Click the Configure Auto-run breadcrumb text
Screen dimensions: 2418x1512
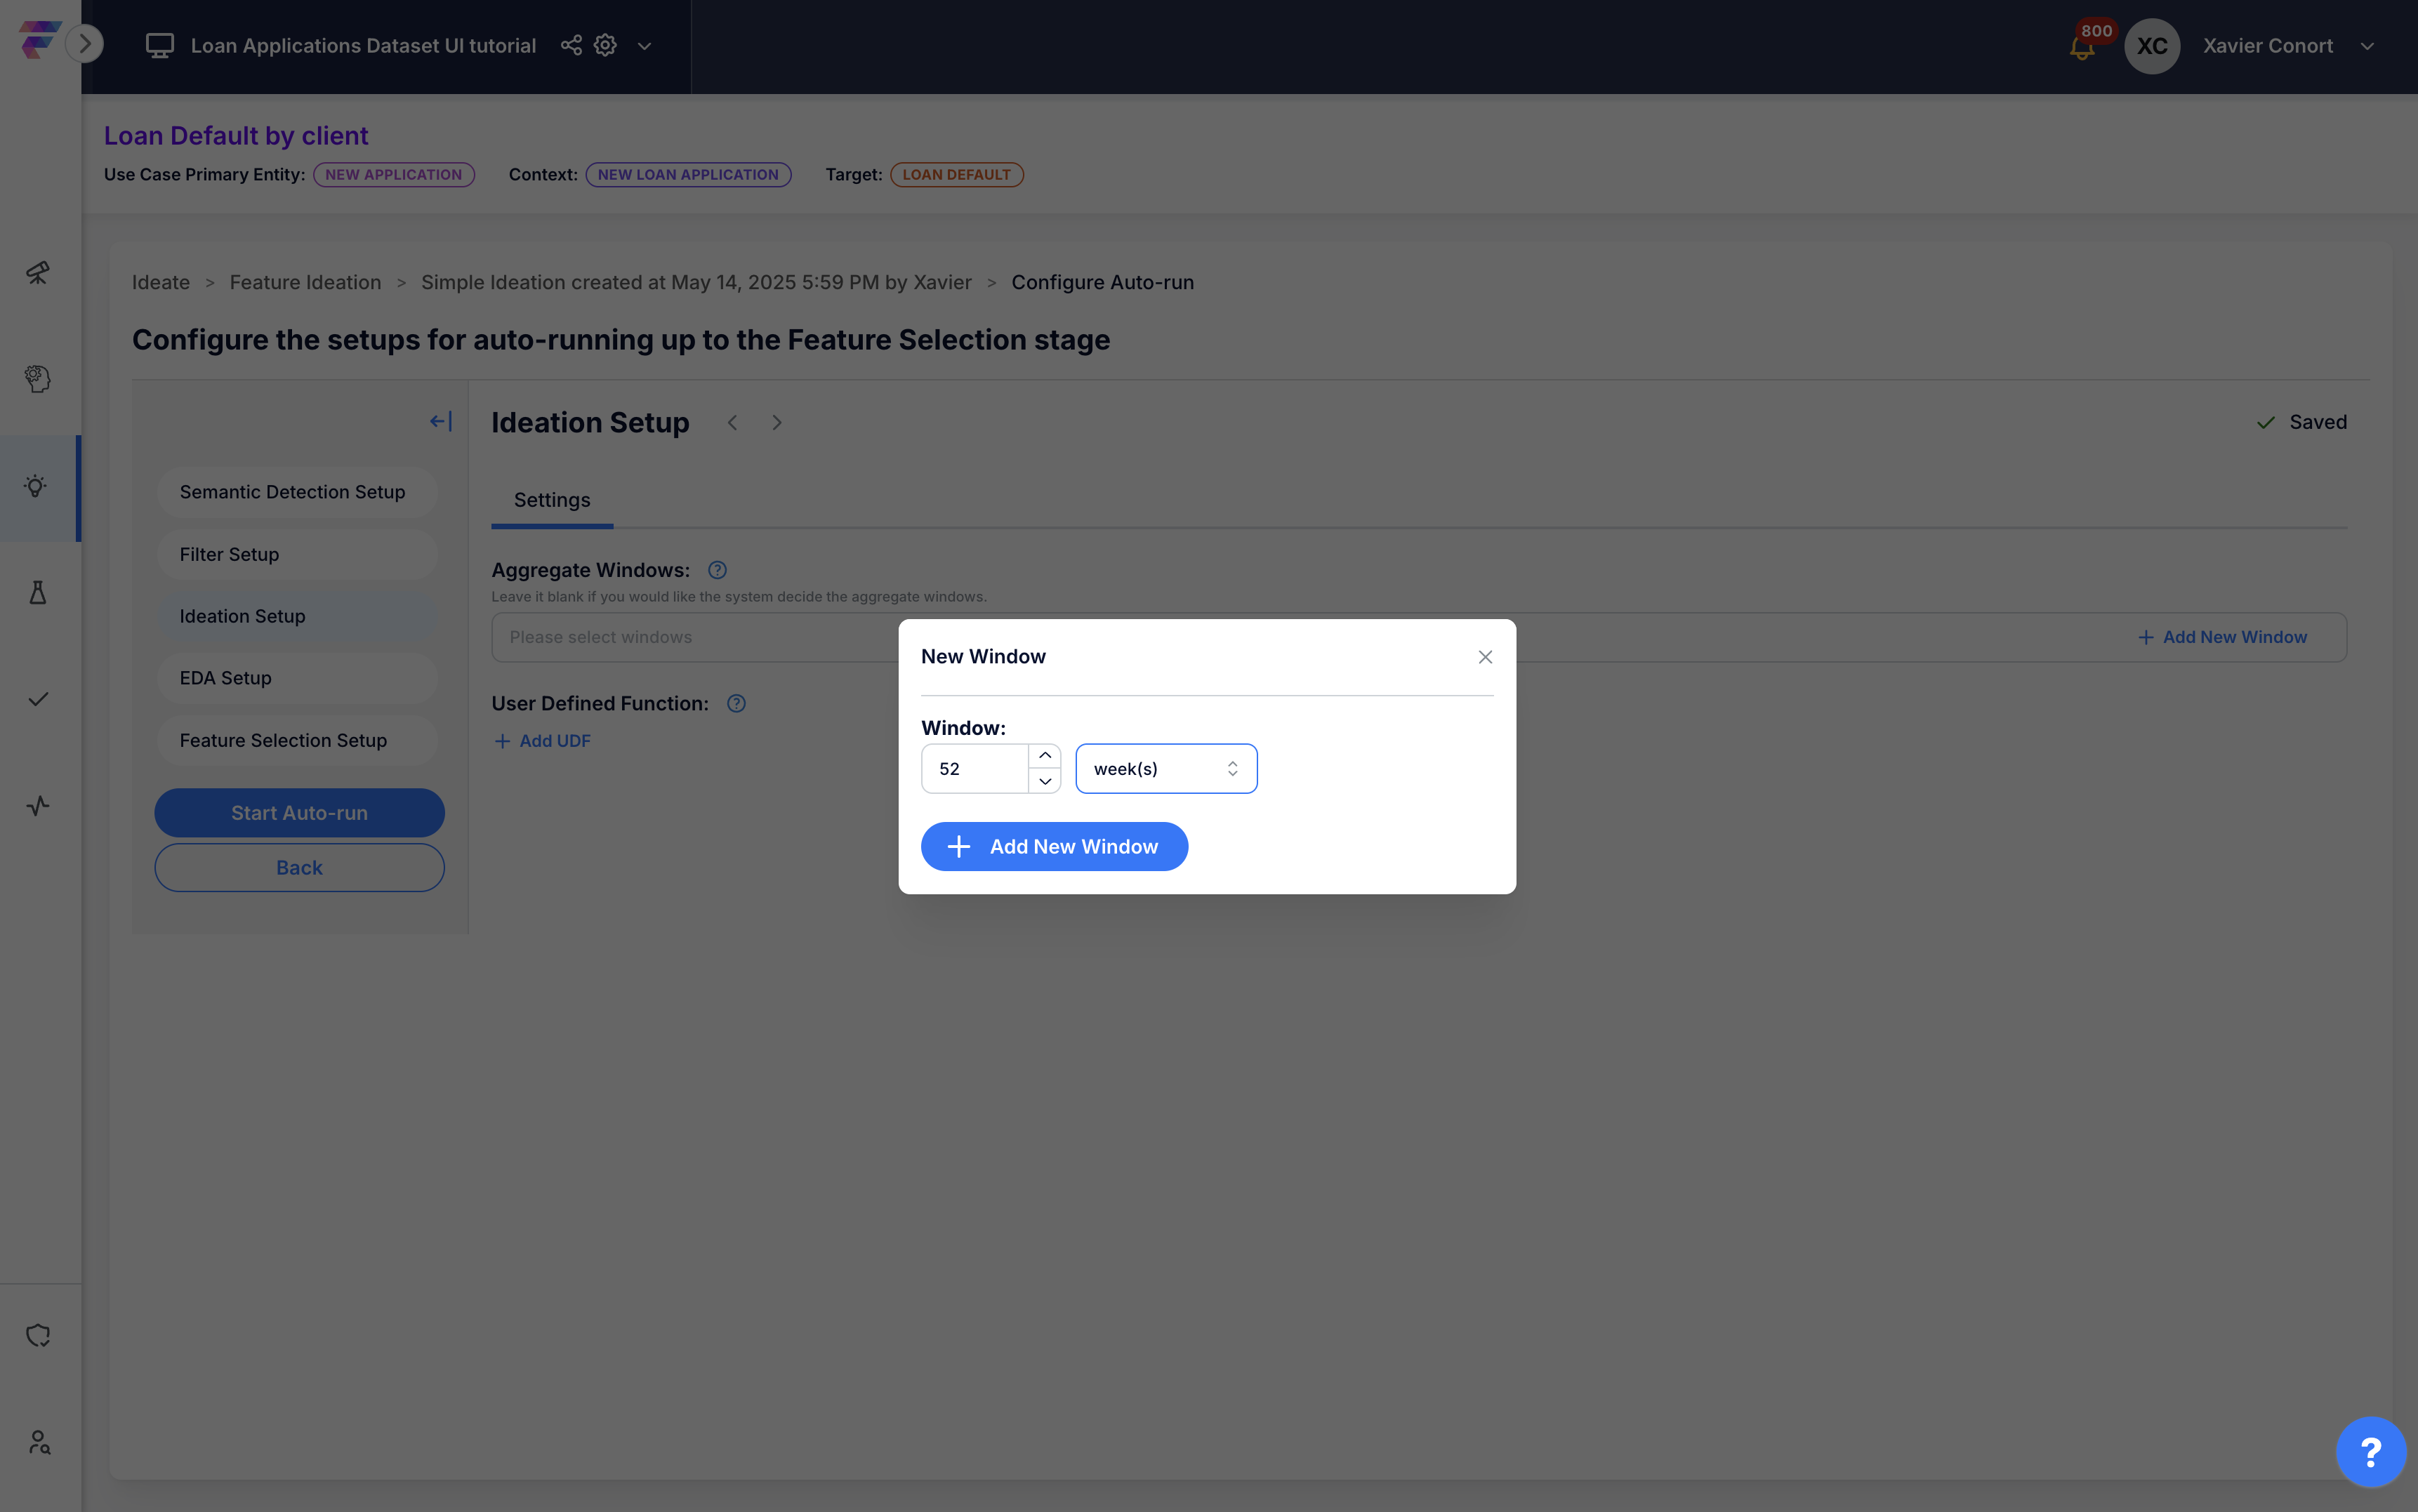coord(1102,282)
